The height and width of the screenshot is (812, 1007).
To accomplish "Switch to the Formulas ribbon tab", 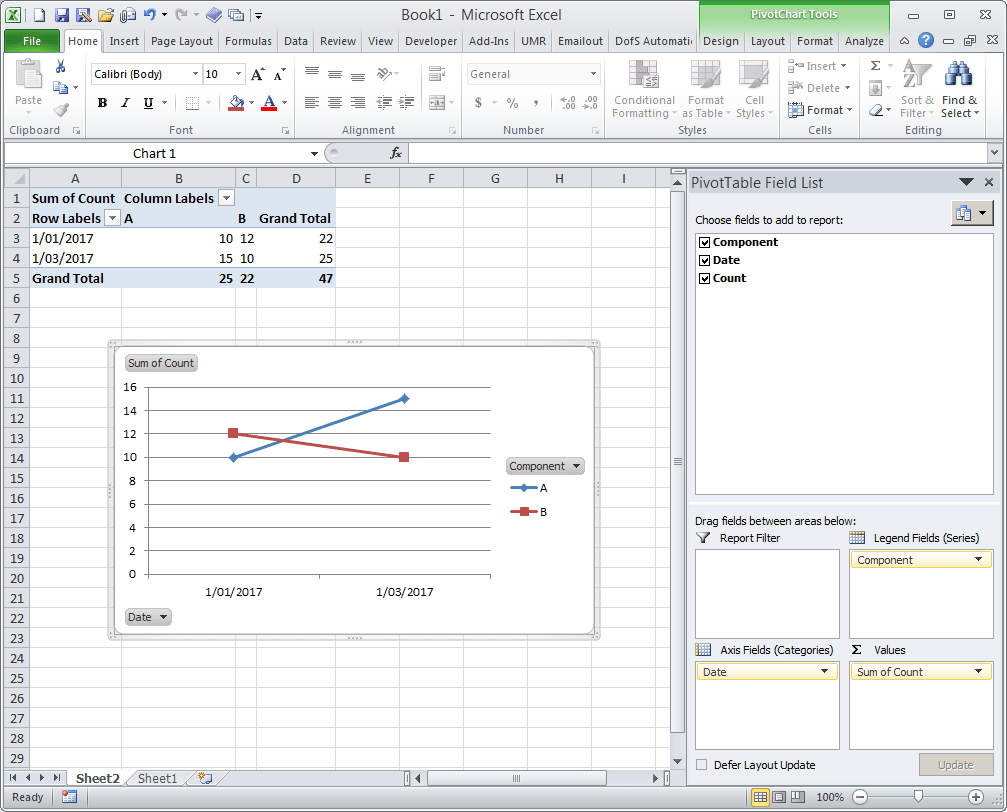I will tap(249, 41).
